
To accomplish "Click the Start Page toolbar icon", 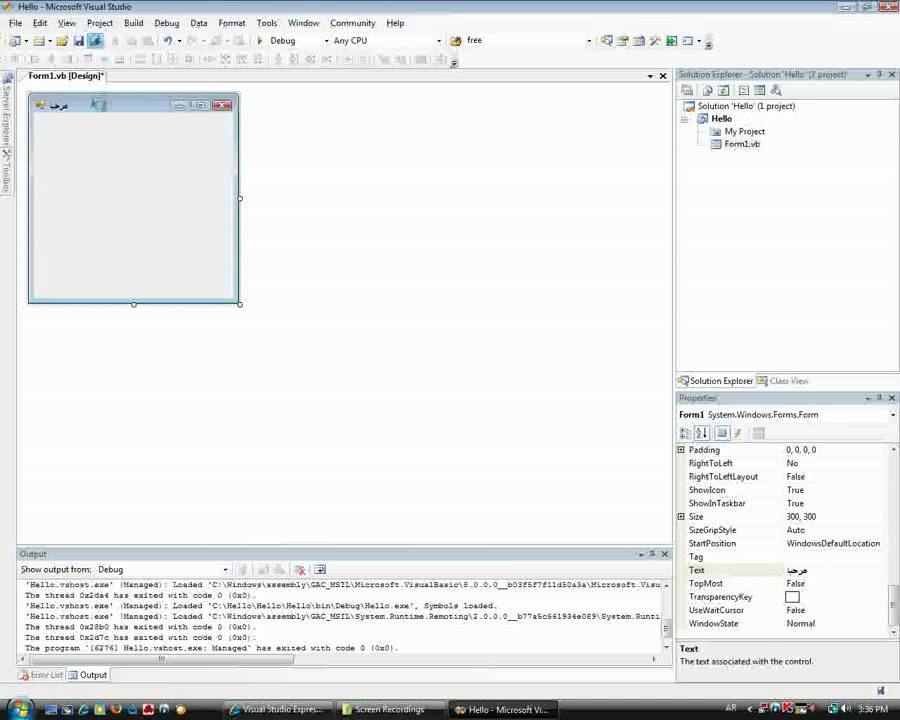I will [x=671, y=41].
